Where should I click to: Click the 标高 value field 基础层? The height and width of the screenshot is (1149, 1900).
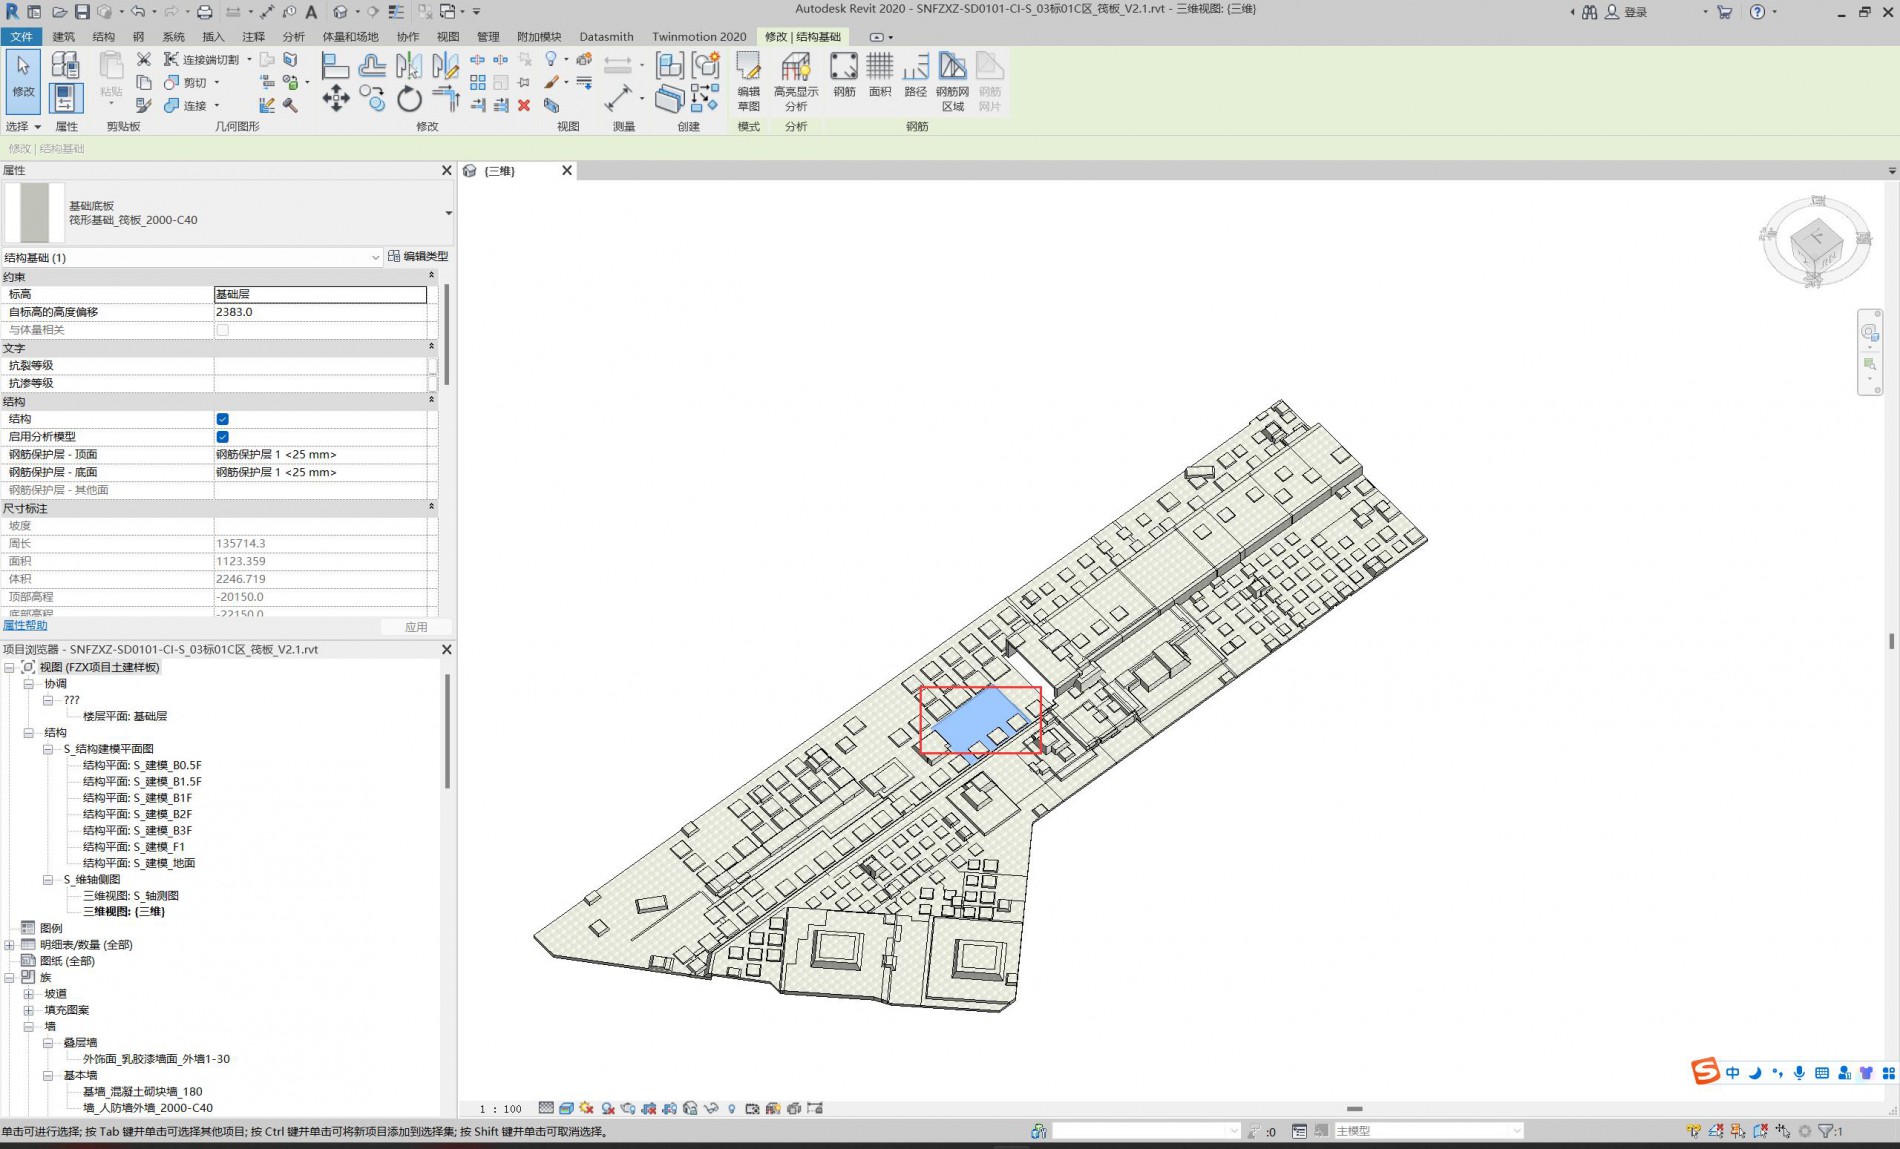320,294
